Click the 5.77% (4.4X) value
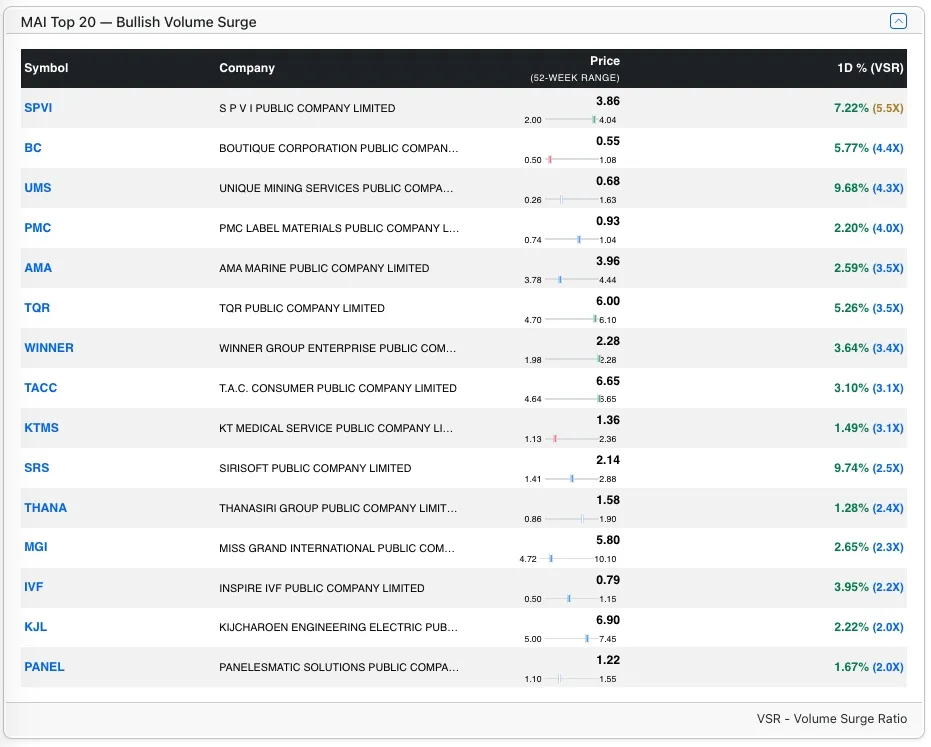 (869, 148)
